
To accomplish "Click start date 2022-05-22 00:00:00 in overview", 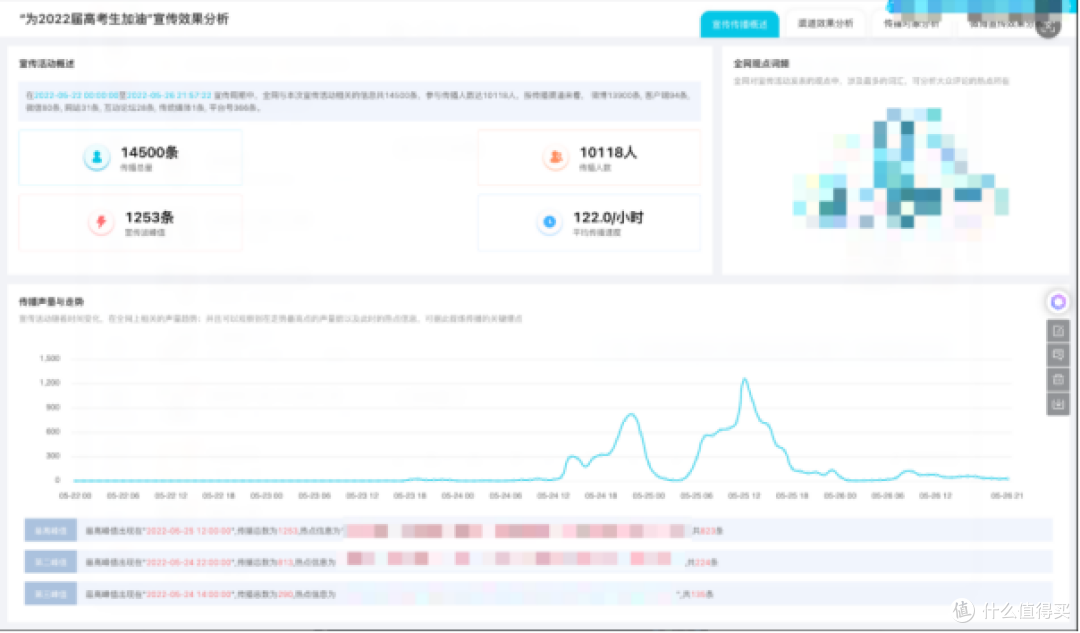I will pyautogui.click(x=76, y=95).
